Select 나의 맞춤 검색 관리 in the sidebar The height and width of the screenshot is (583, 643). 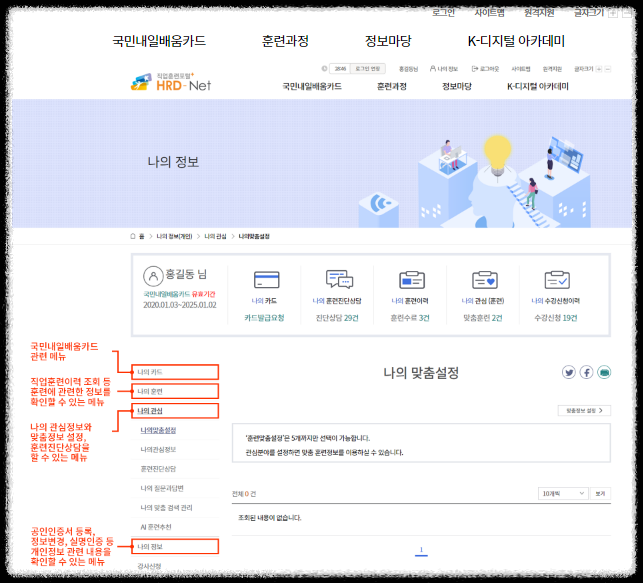point(166,508)
